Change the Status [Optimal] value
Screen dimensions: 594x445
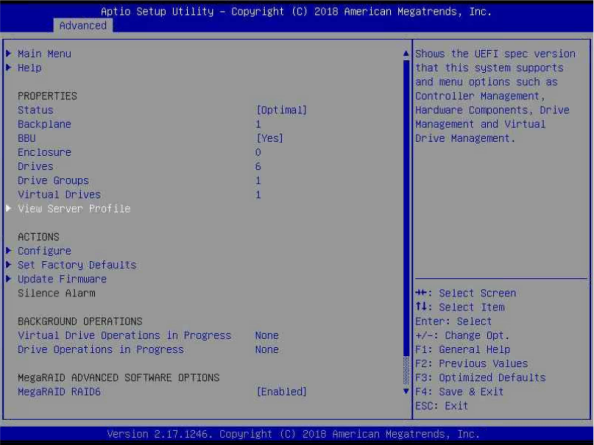pyautogui.click(x=281, y=110)
